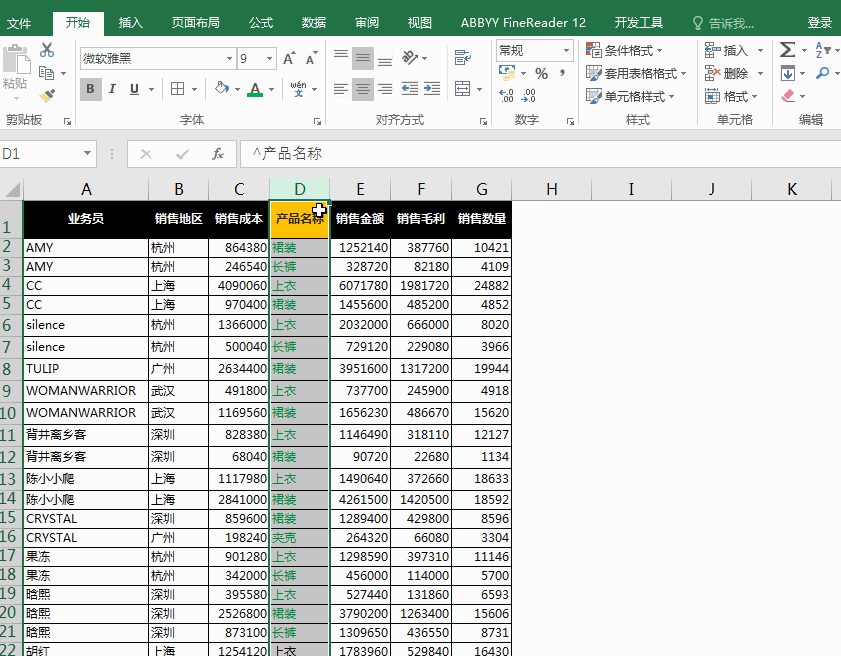Increase font size with large A icon
Screen dimensions: 841x656
coord(289,58)
